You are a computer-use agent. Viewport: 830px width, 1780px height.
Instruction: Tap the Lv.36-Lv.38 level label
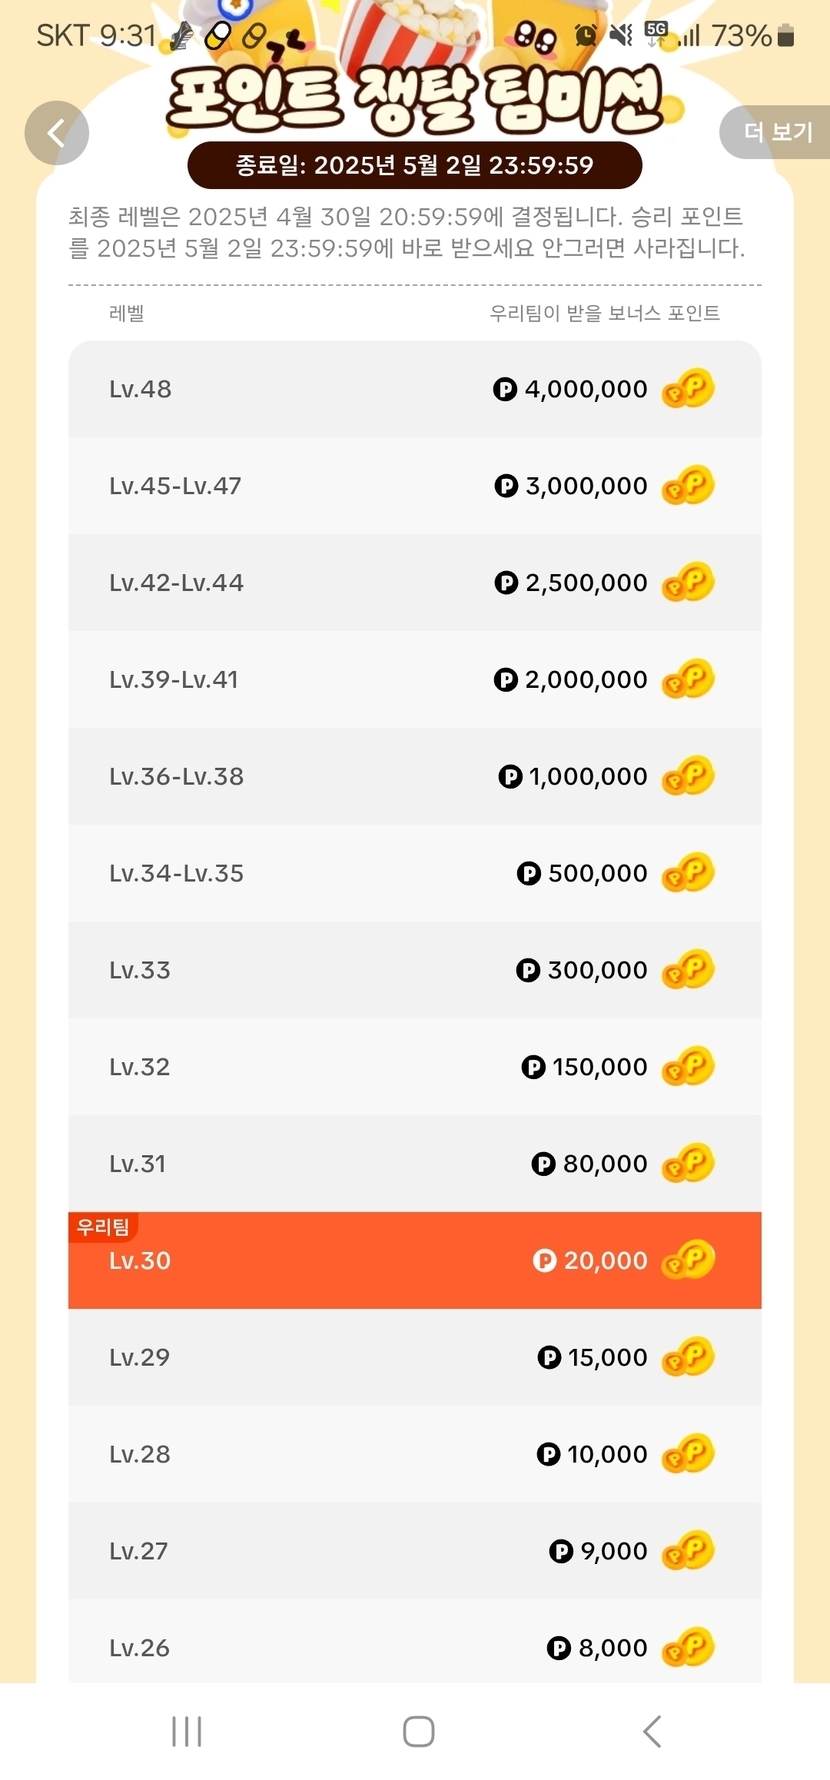(x=176, y=777)
